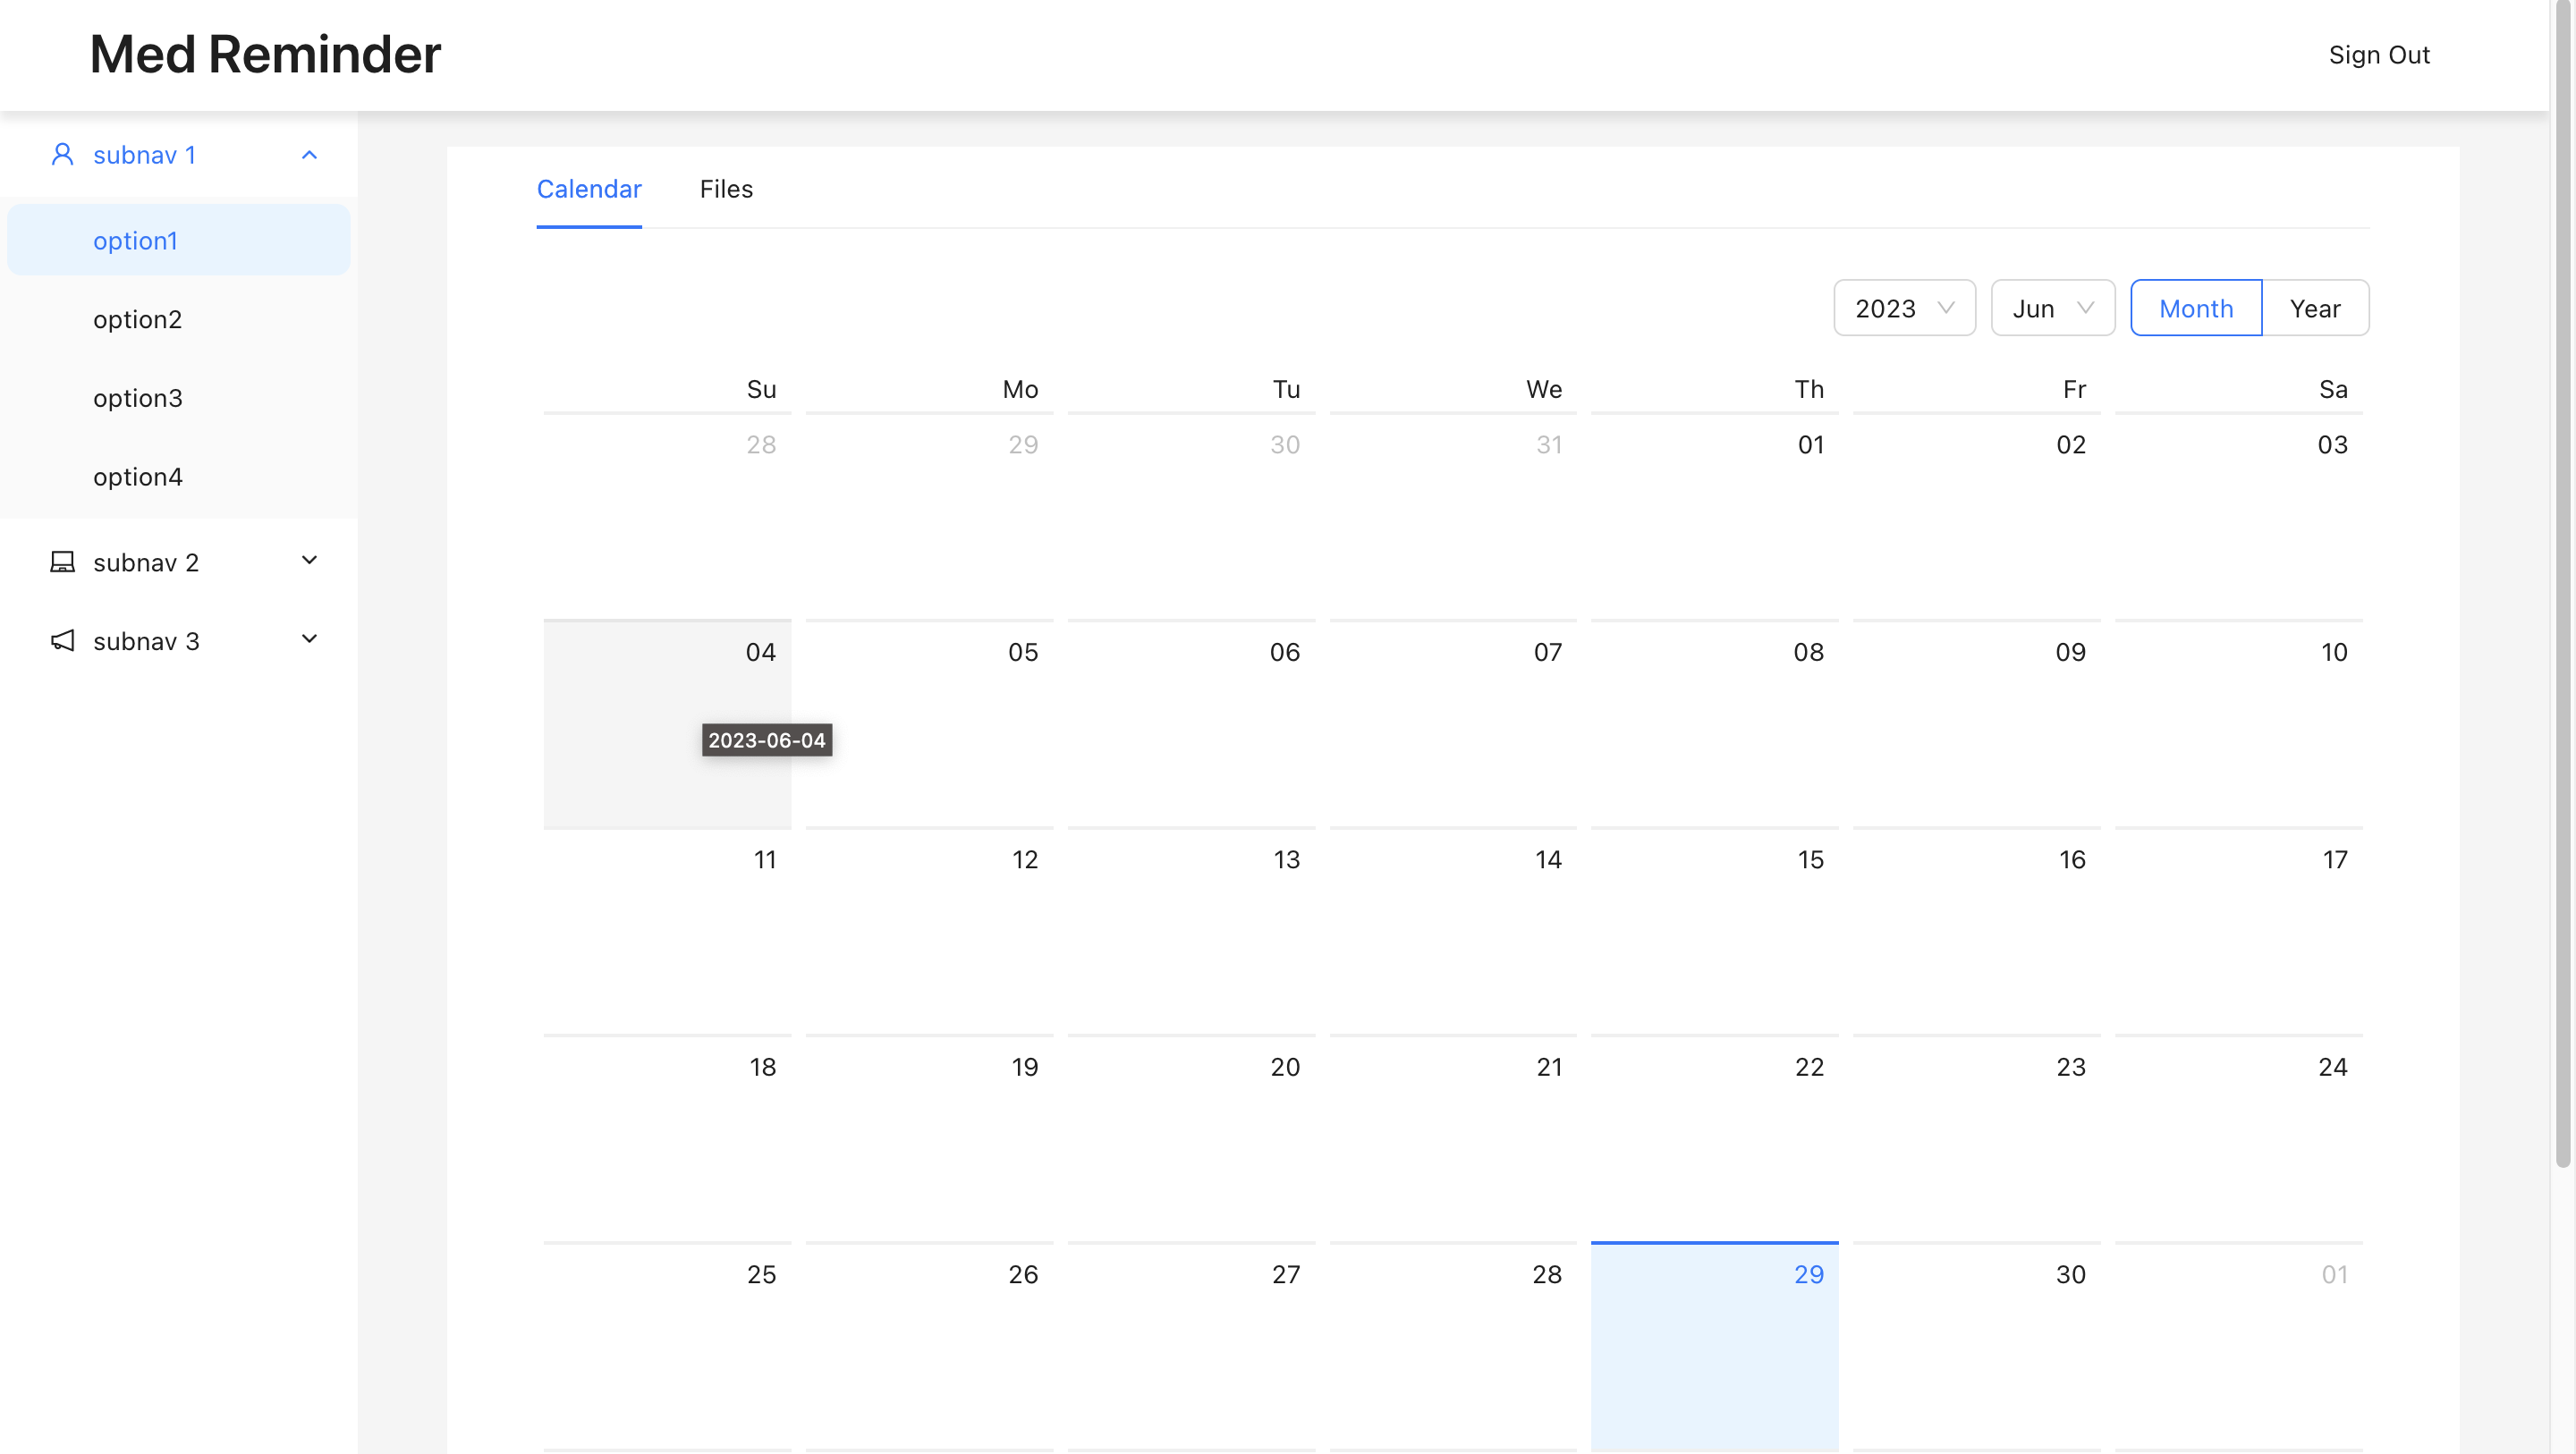Choose option3 in the sidebar menu
2576x1454 pixels.
(x=138, y=398)
